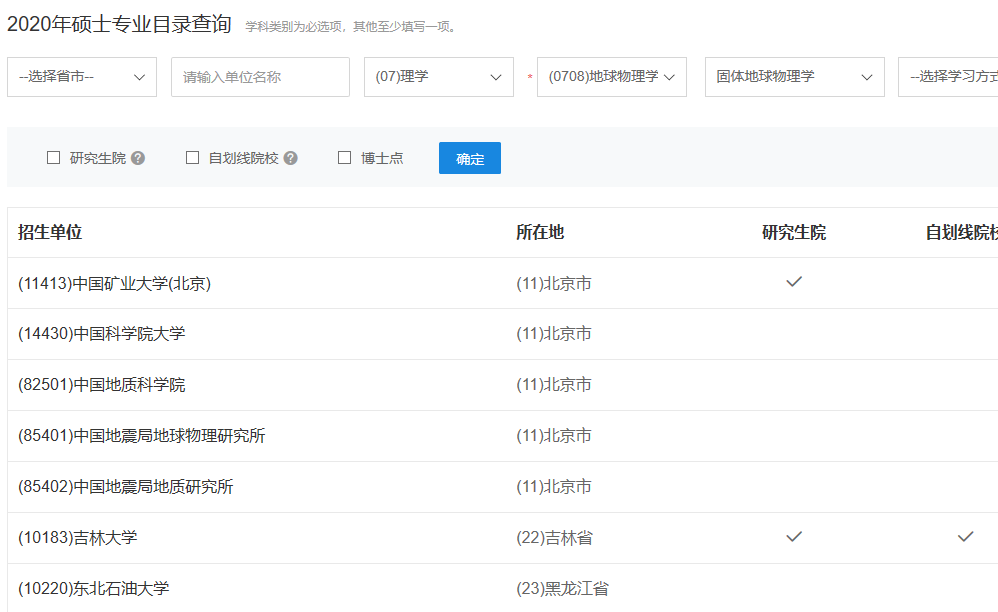The image size is (998, 612).
Task: Click the 自划线院校 checkmark for 吉林大学
Action: (x=966, y=537)
